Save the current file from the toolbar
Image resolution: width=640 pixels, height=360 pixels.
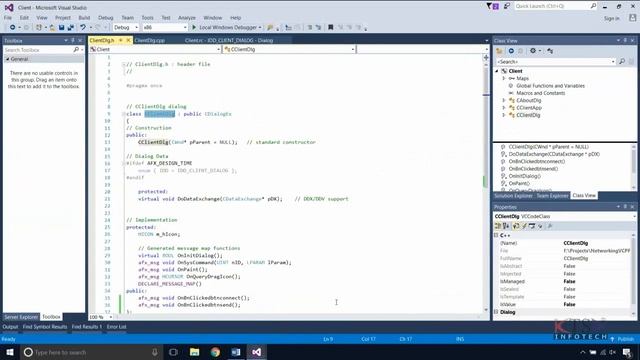(61, 27)
